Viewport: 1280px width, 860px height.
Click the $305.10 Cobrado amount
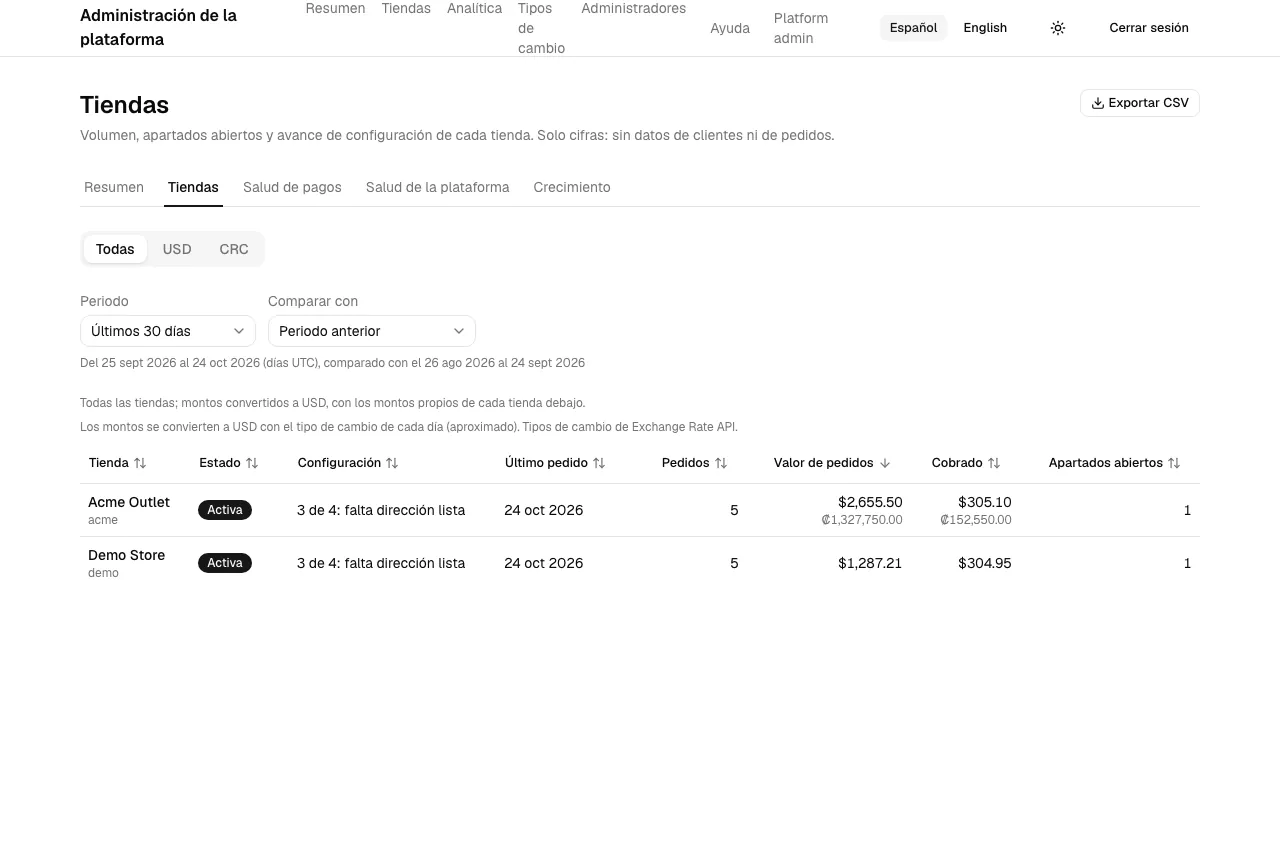(x=985, y=502)
